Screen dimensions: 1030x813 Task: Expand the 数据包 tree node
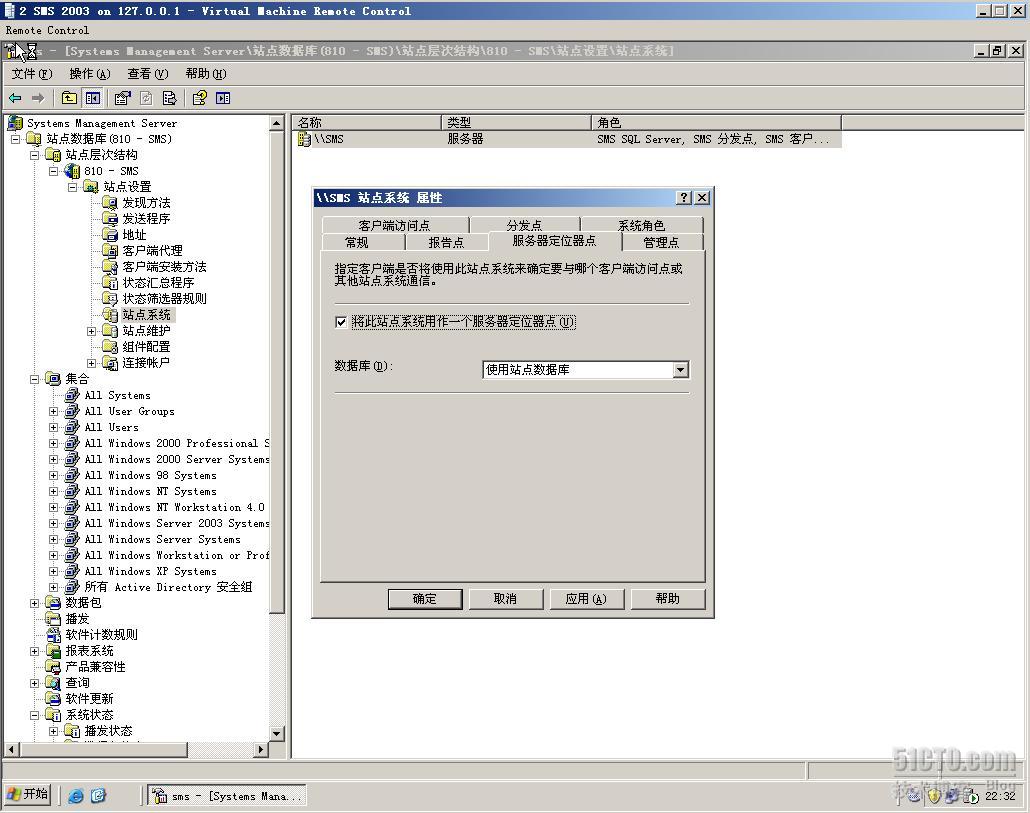coord(35,603)
